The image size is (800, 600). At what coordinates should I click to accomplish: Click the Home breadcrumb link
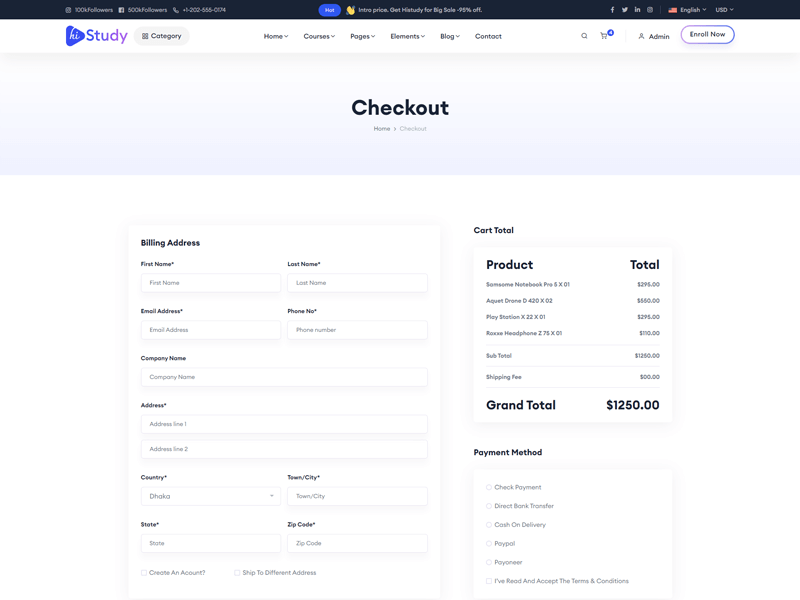pos(382,129)
